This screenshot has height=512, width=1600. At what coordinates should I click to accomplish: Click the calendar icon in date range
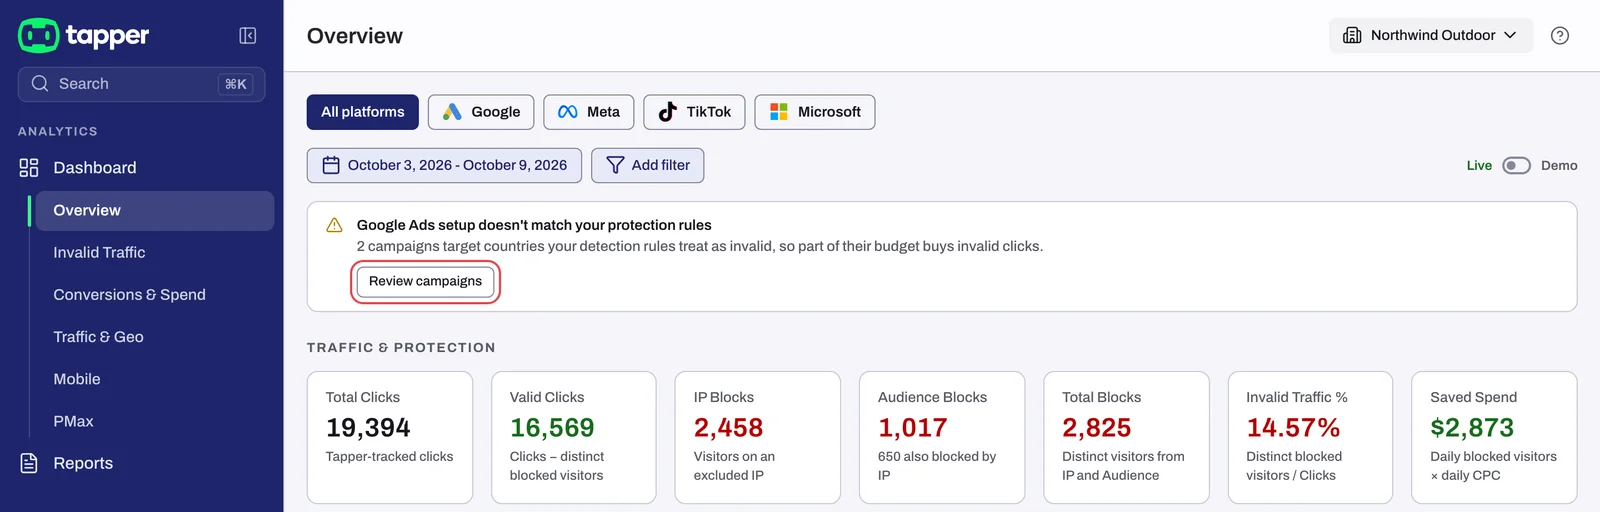(x=331, y=165)
